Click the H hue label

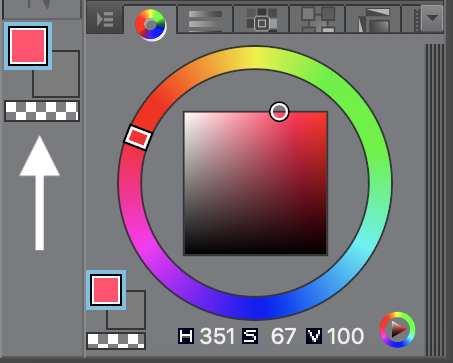coord(186,336)
